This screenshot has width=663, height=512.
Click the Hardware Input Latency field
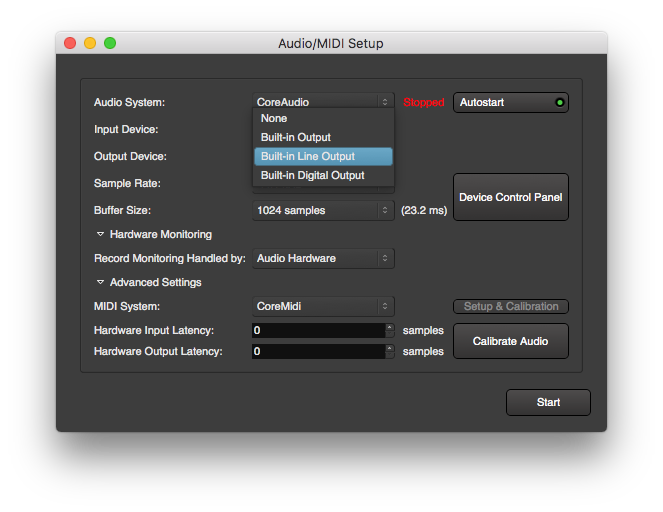pyautogui.click(x=317, y=330)
